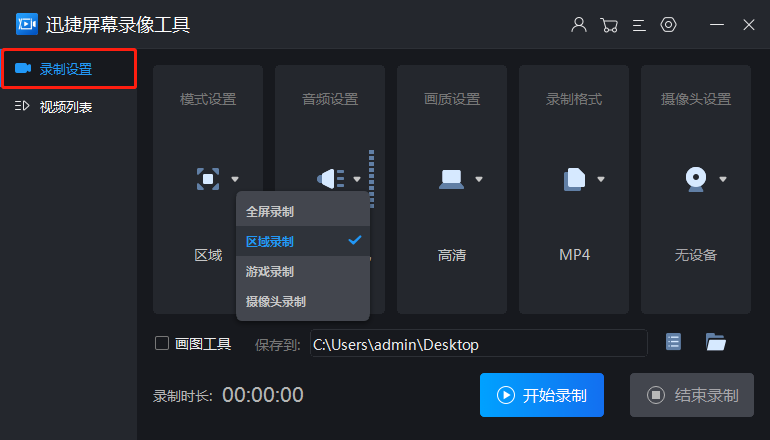
Task: Click the MP4 format label
Action: 574,255
